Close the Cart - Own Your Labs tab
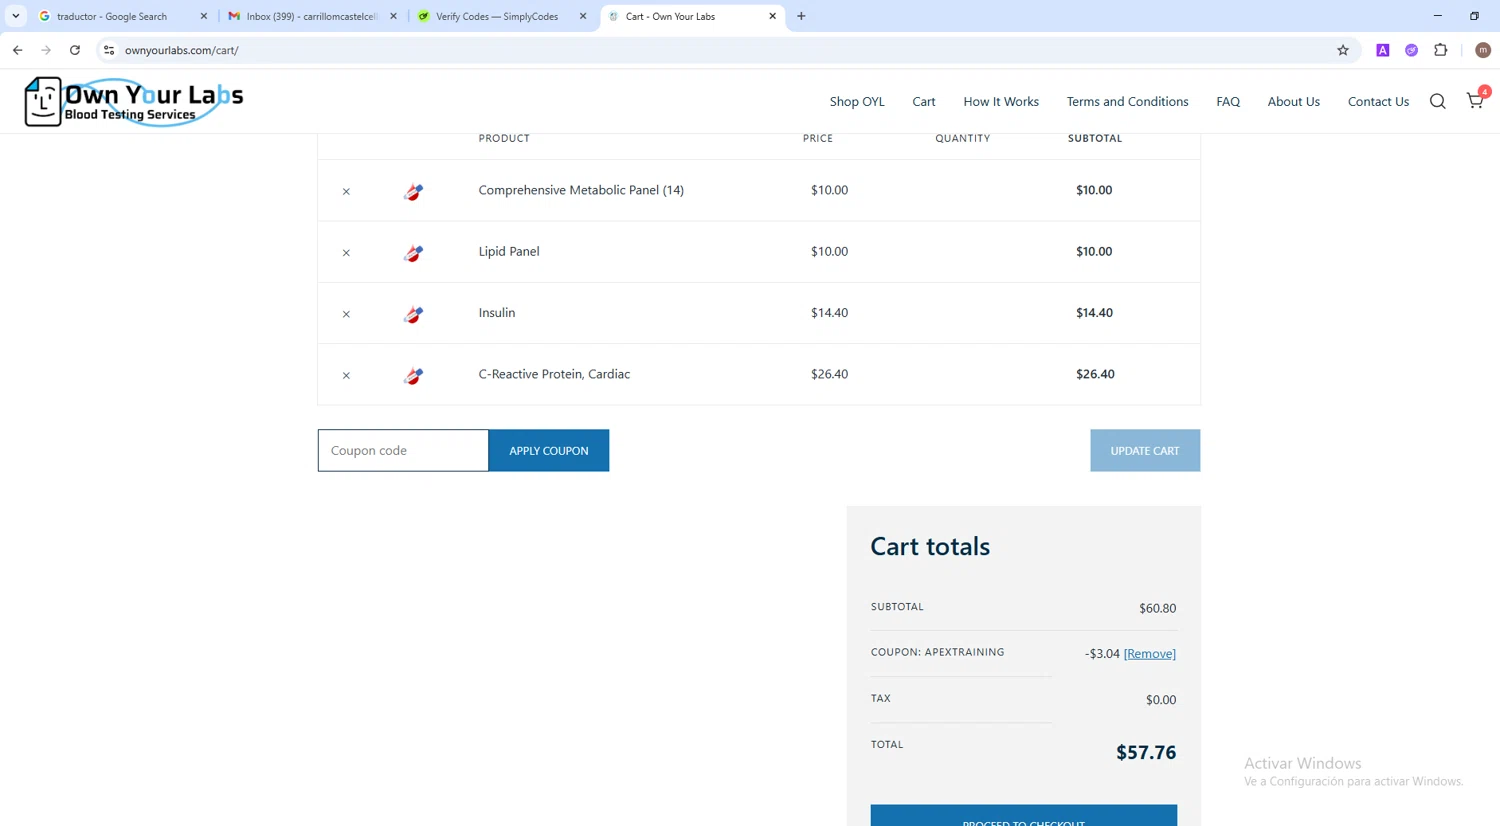The height and width of the screenshot is (826, 1500). tap(772, 16)
